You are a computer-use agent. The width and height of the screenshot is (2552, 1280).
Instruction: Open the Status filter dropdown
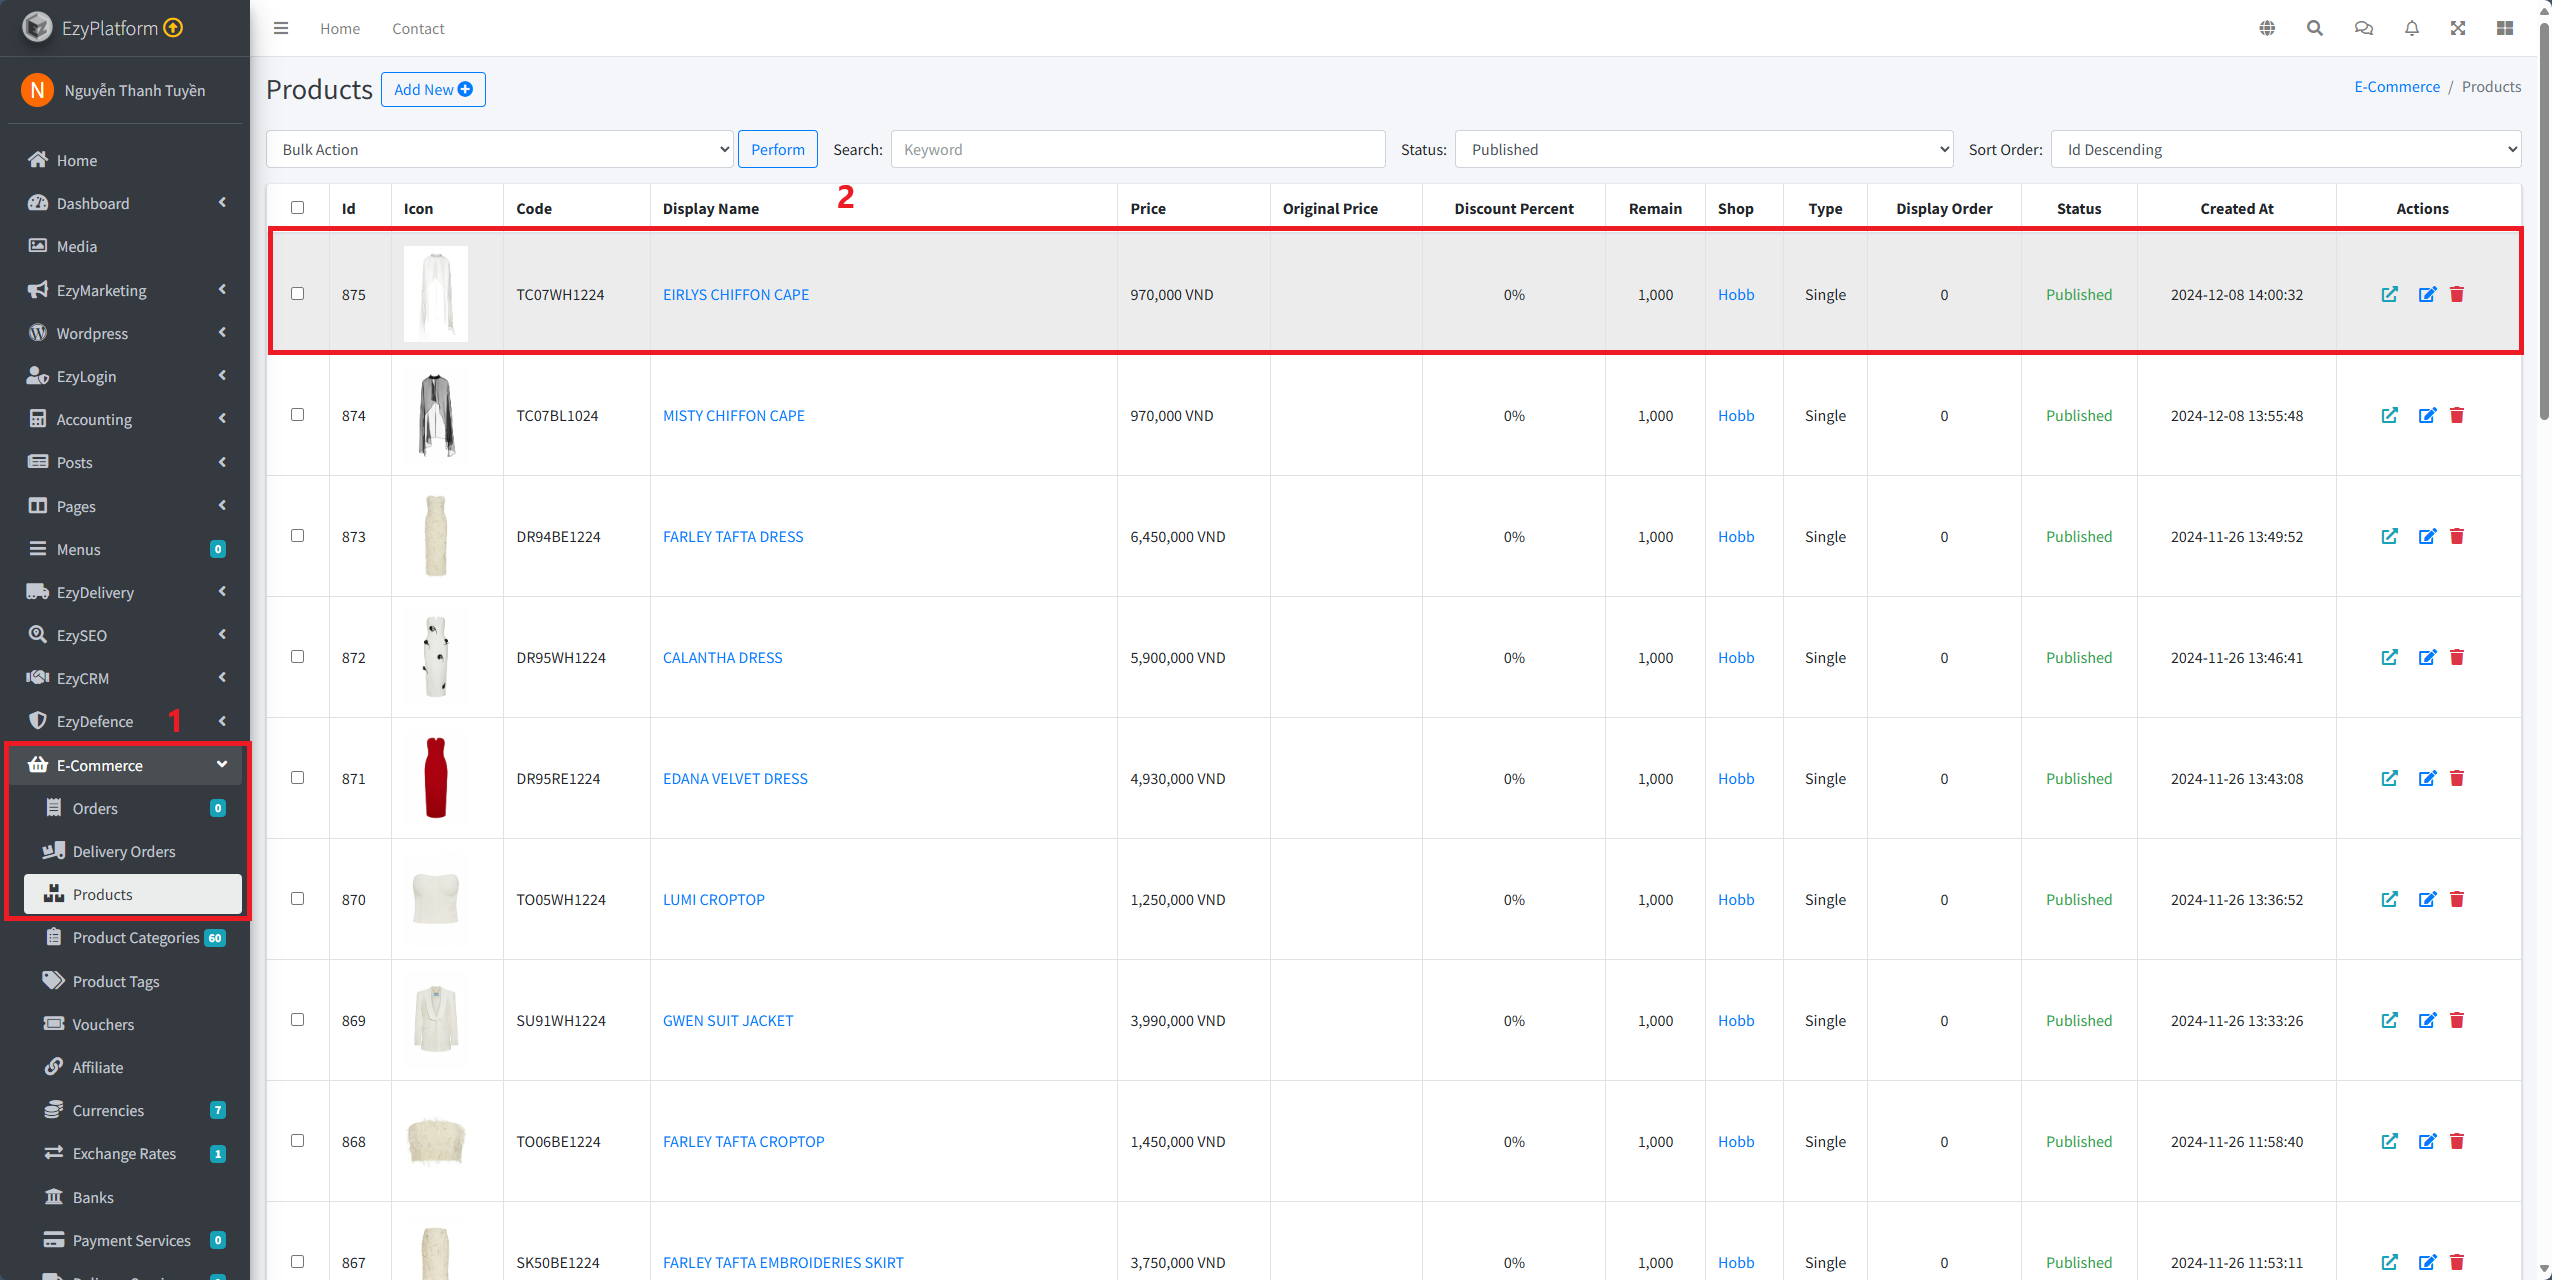click(1703, 149)
